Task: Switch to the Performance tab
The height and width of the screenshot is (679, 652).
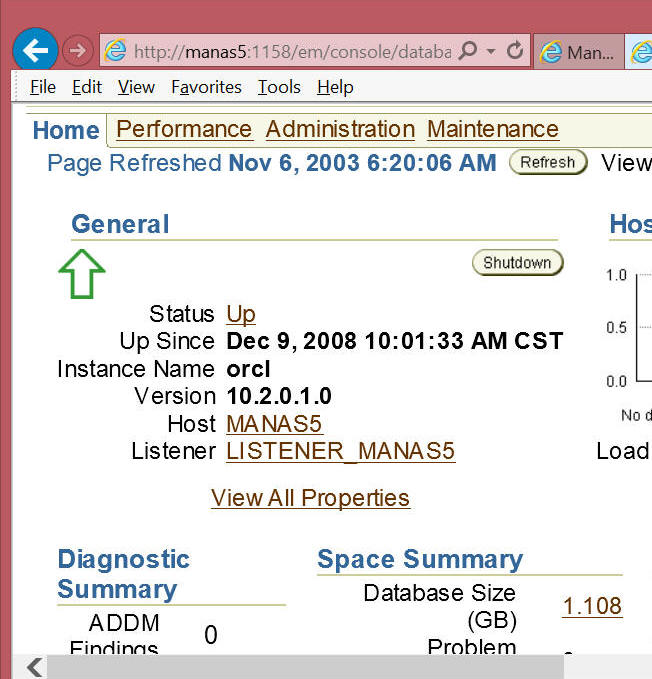Action: pyautogui.click(x=184, y=130)
